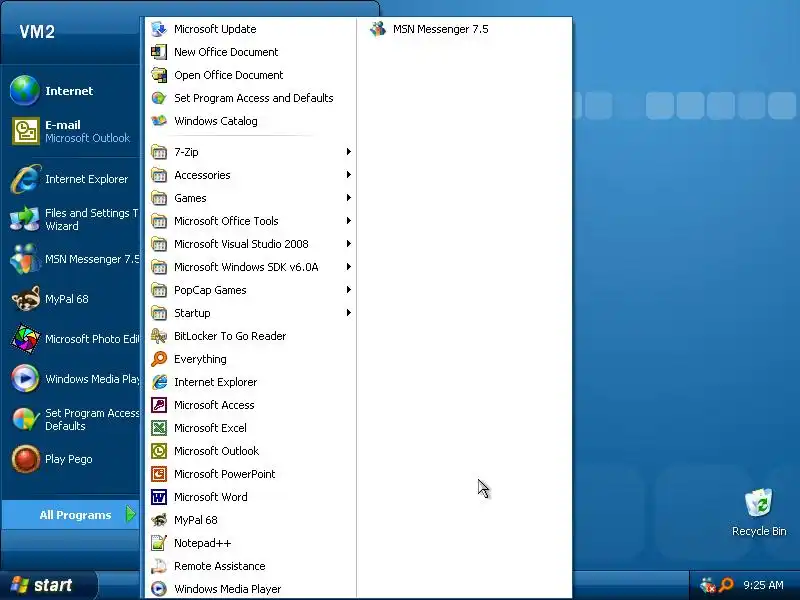
Task: Click the Play Pego icon
Action: [25, 459]
